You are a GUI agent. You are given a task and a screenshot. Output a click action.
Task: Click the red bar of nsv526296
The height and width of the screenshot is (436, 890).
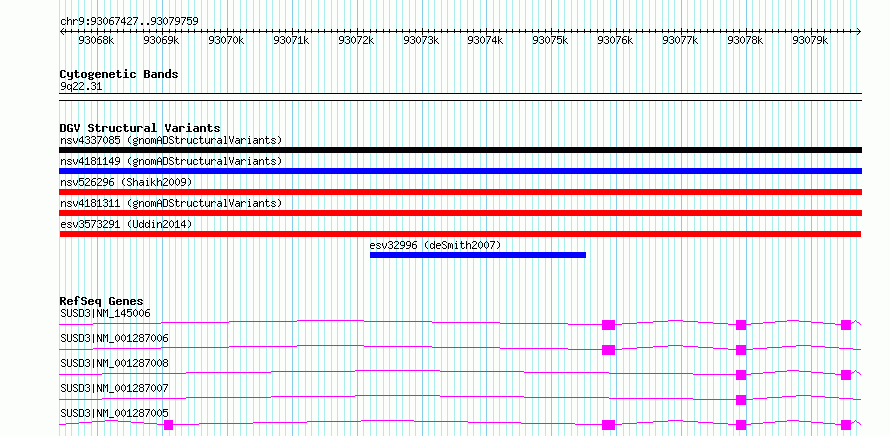[x=460, y=192]
